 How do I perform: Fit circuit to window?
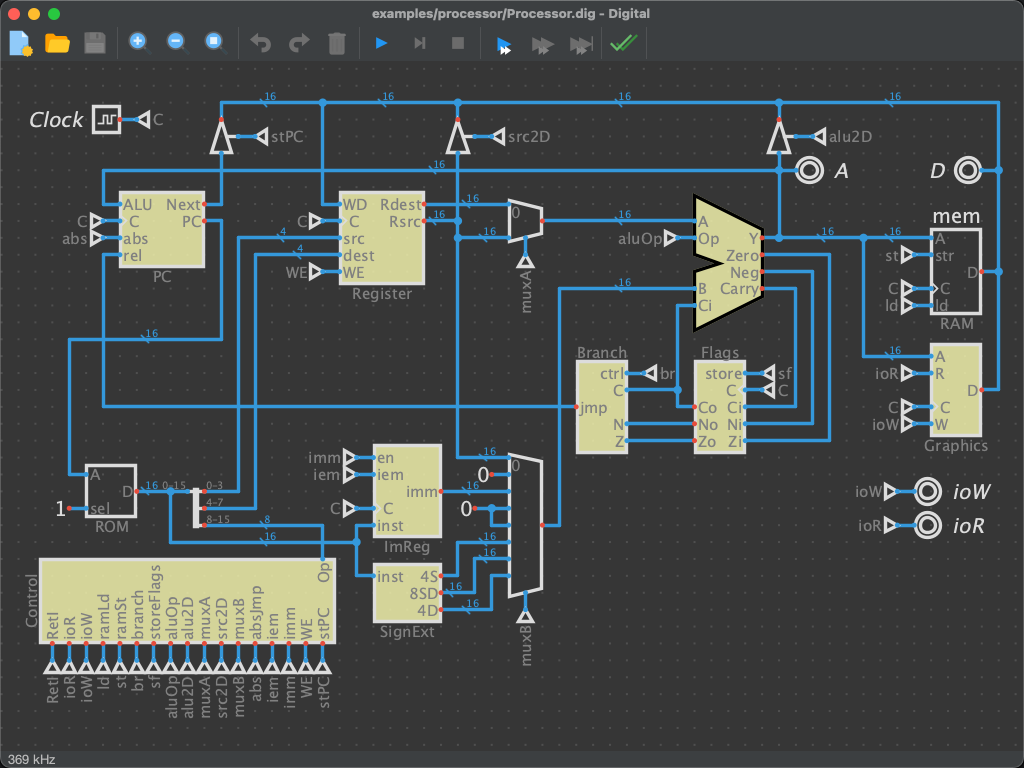click(x=215, y=43)
